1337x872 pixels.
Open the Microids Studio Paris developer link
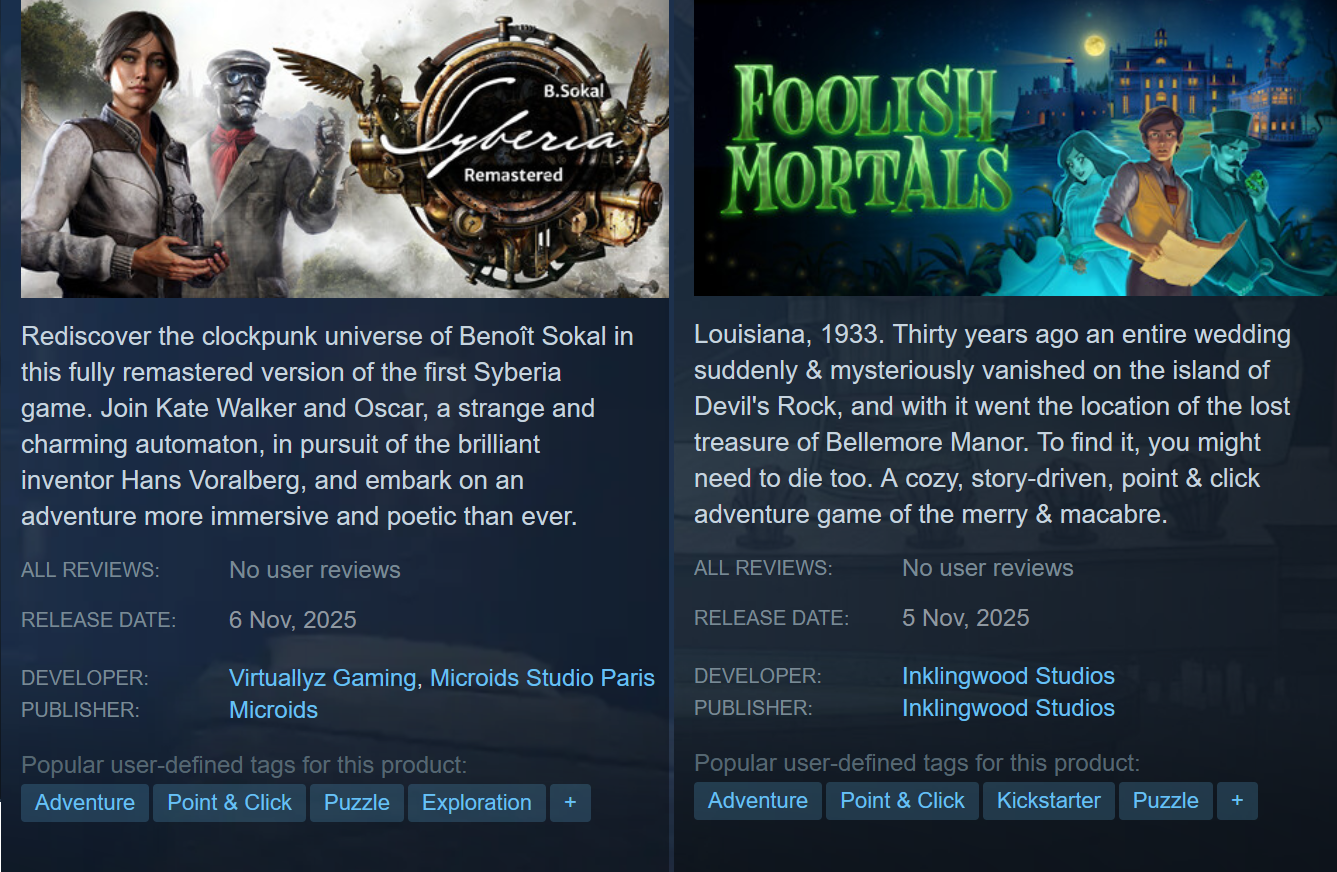542,678
